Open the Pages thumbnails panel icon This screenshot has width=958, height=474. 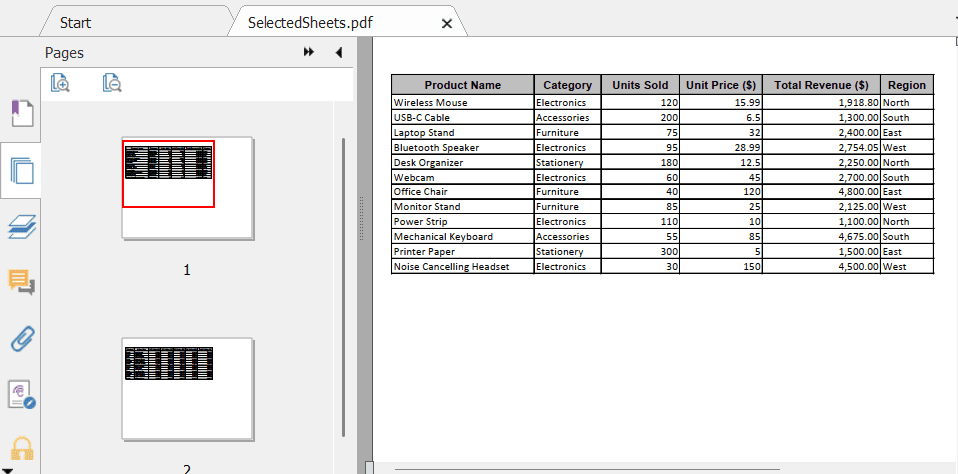tap(22, 172)
